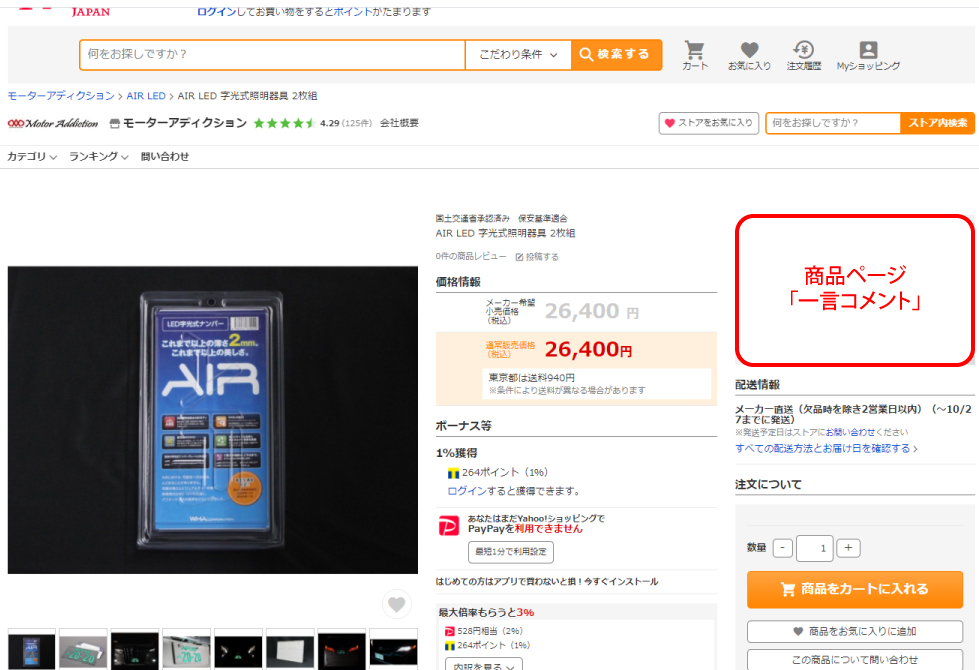
Task: Click the 最短1分で利用設定 button
Action: [x=511, y=551]
